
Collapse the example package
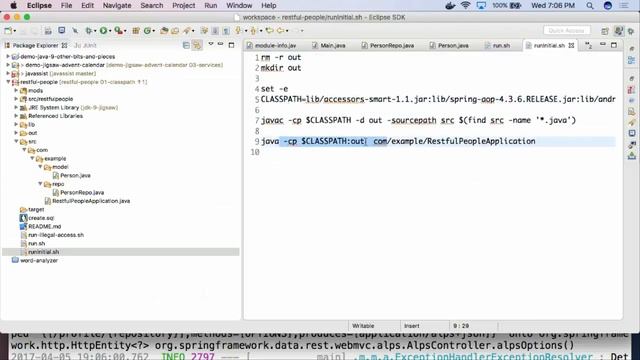pos(32,158)
